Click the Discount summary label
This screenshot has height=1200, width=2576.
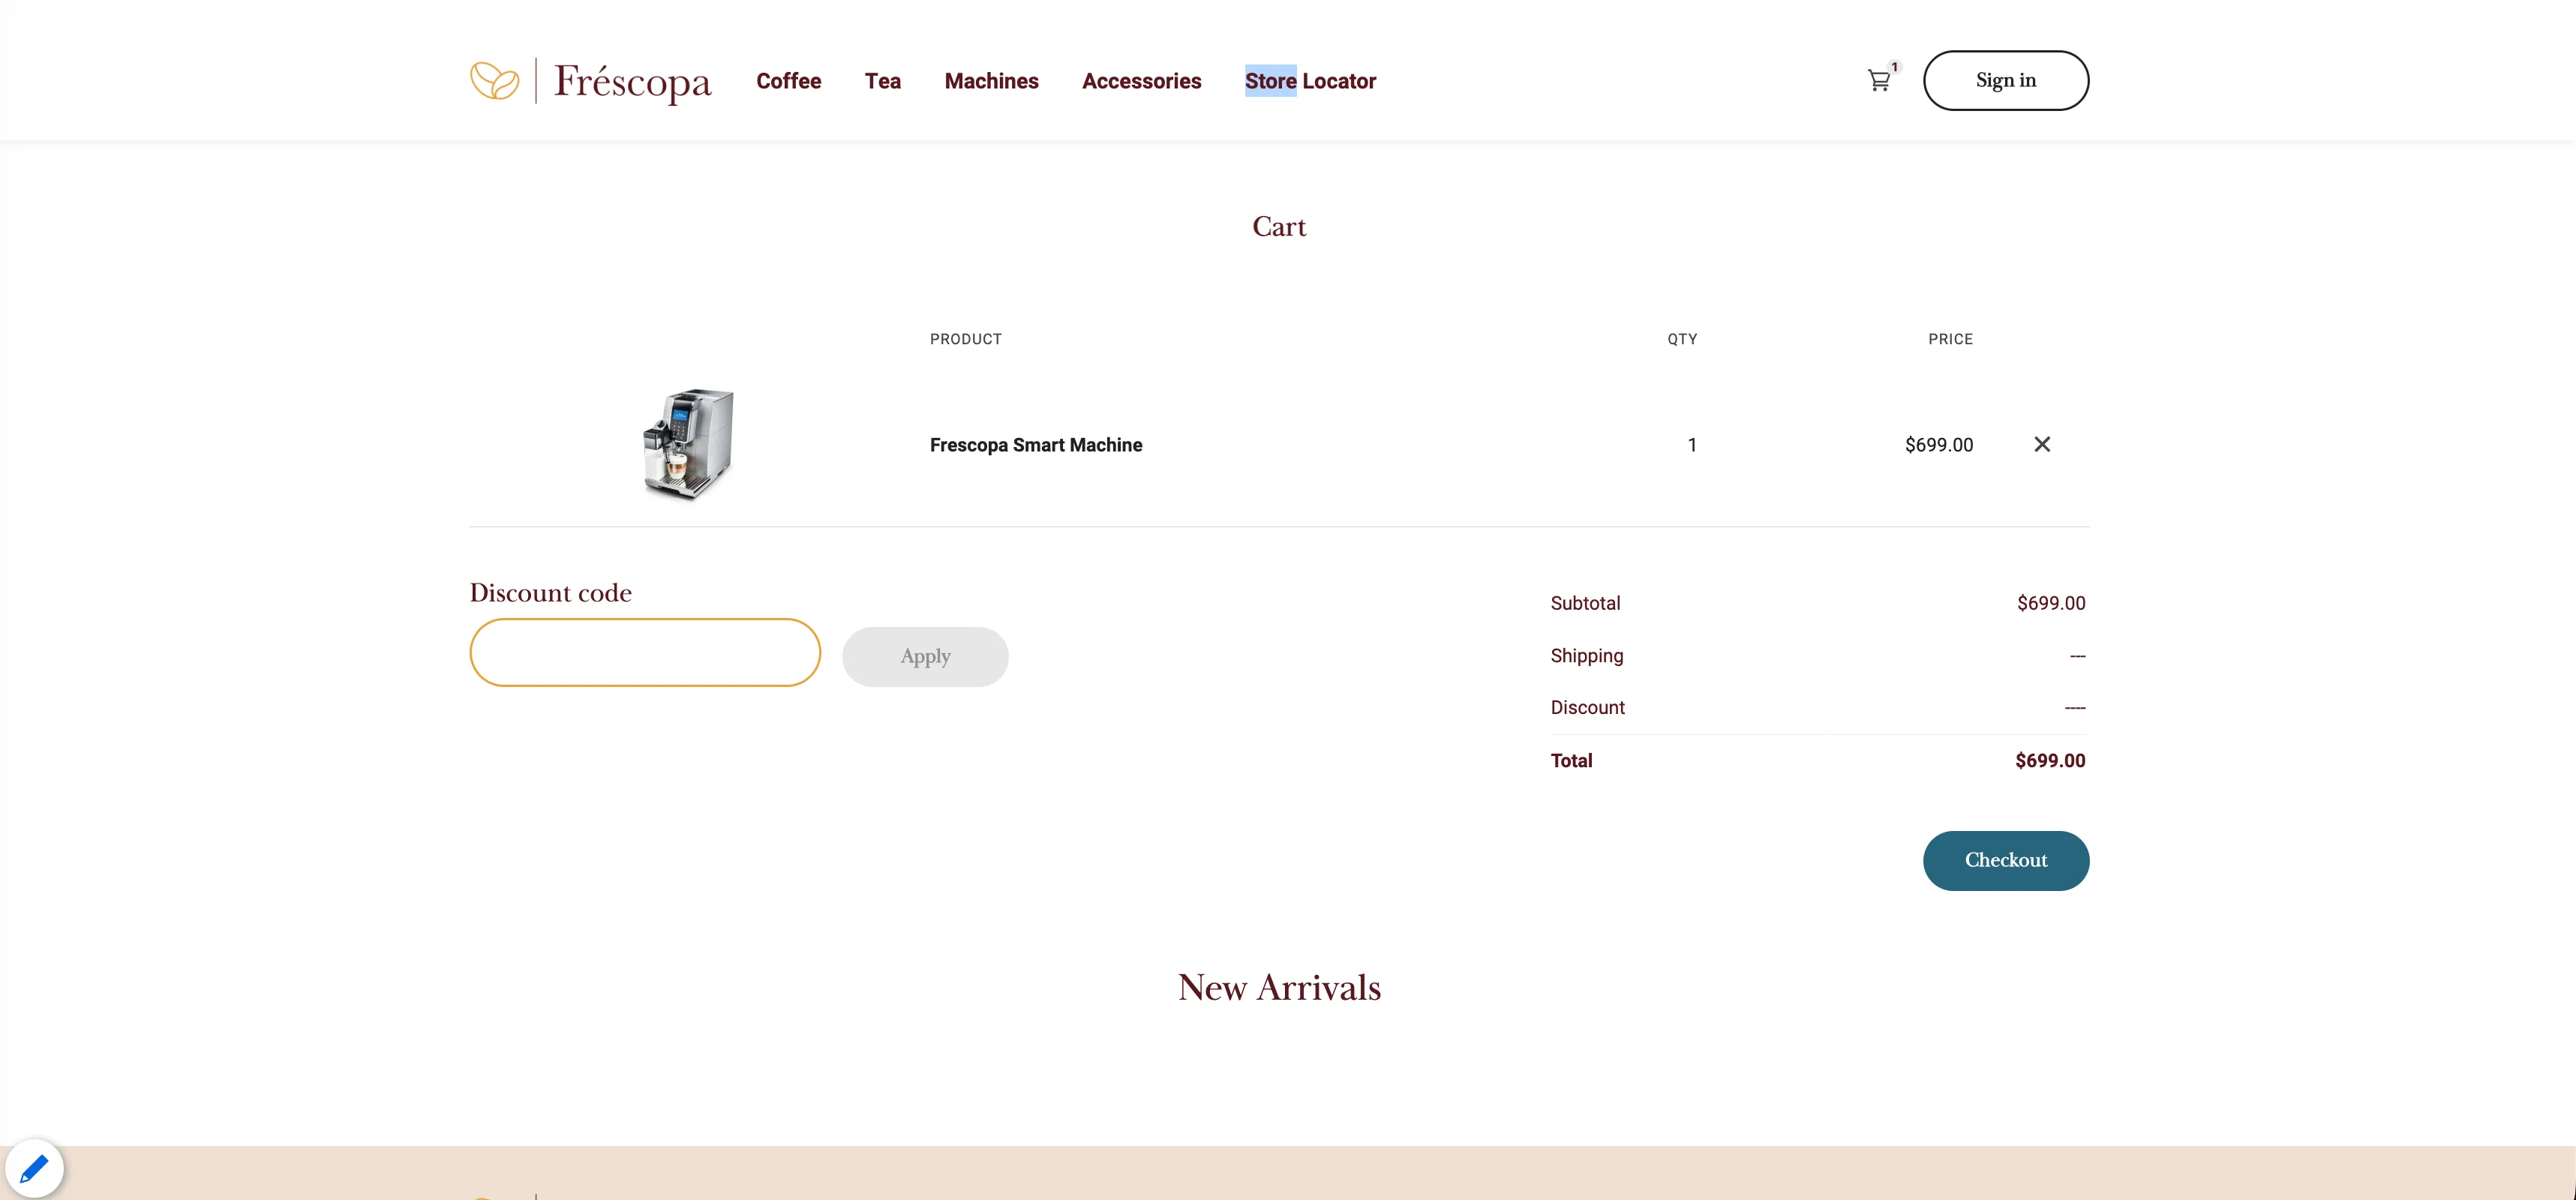pos(1587,708)
